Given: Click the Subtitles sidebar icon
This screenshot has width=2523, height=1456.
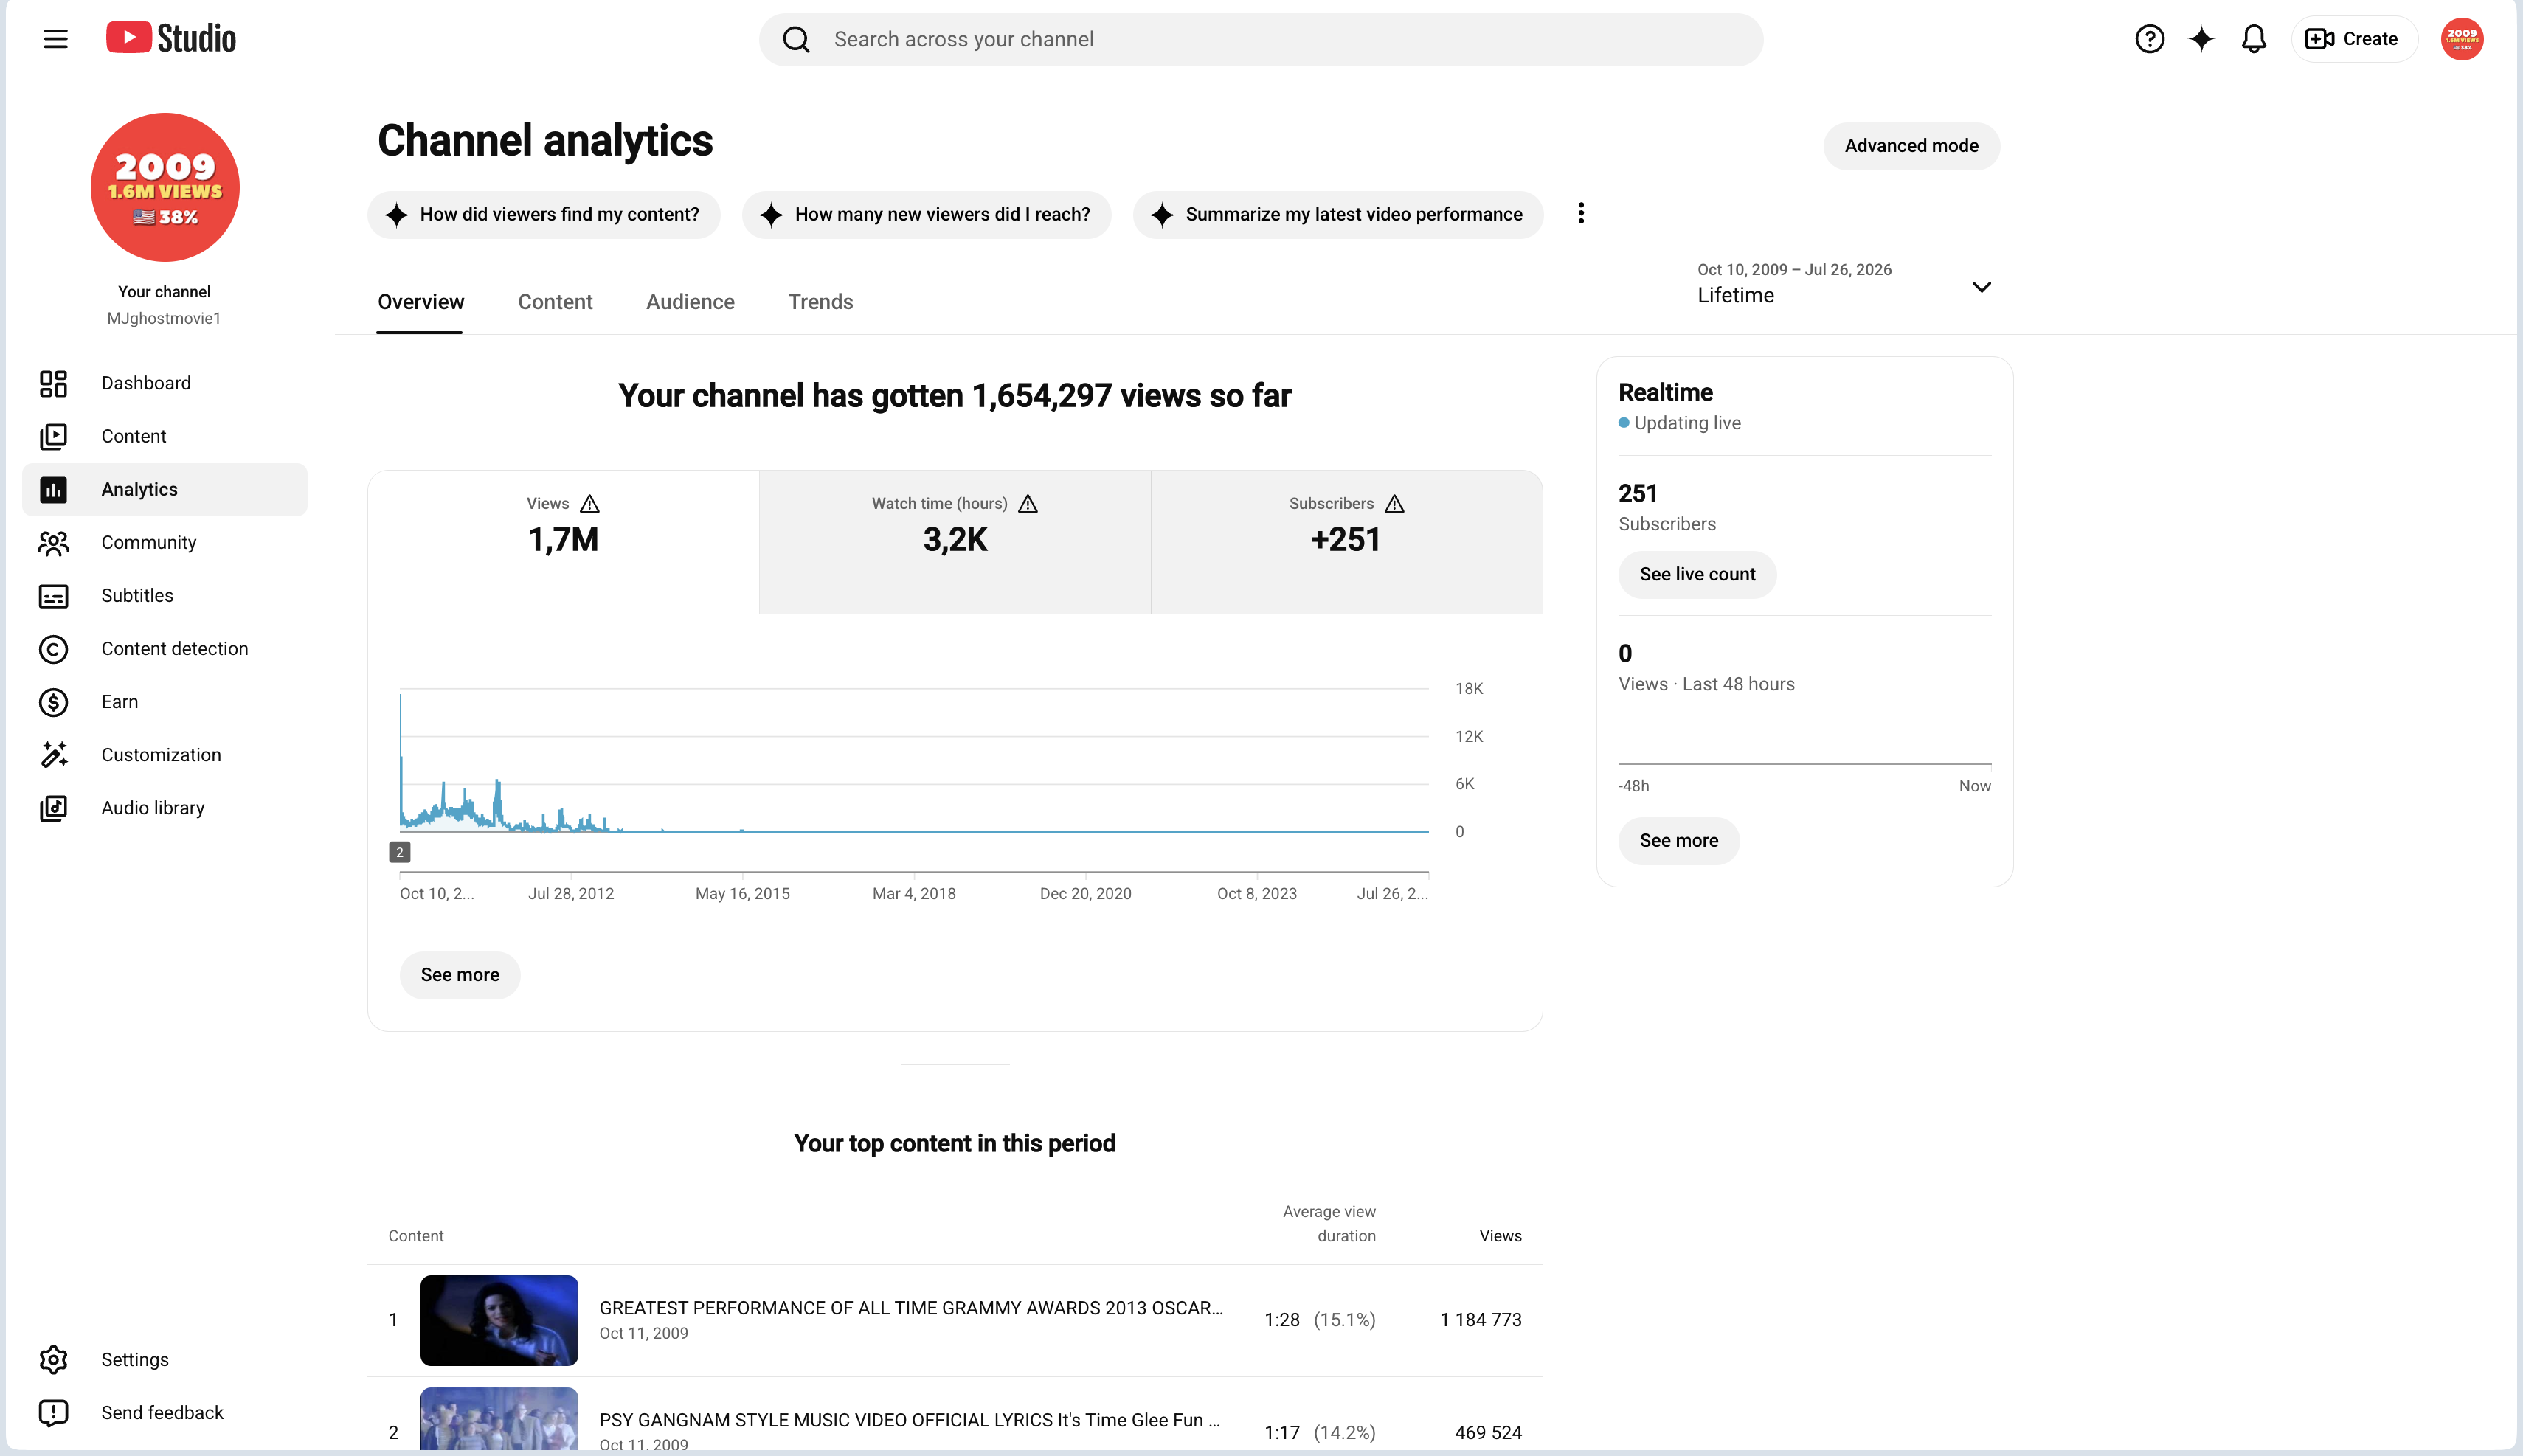Looking at the screenshot, I should click(x=53, y=595).
